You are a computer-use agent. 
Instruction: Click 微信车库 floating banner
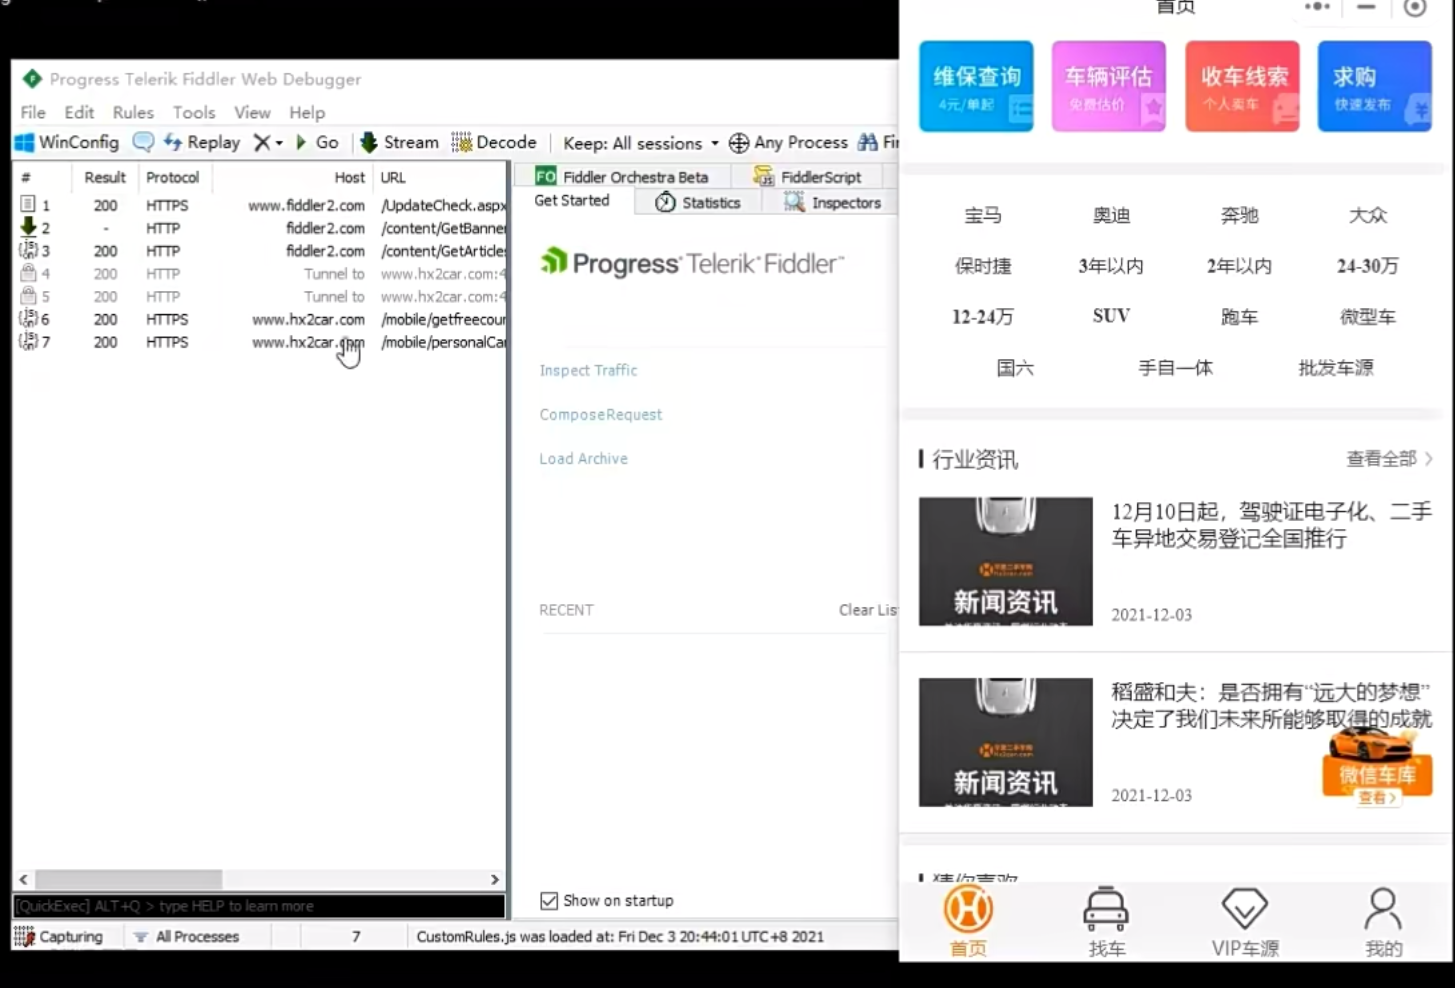click(1376, 768)
